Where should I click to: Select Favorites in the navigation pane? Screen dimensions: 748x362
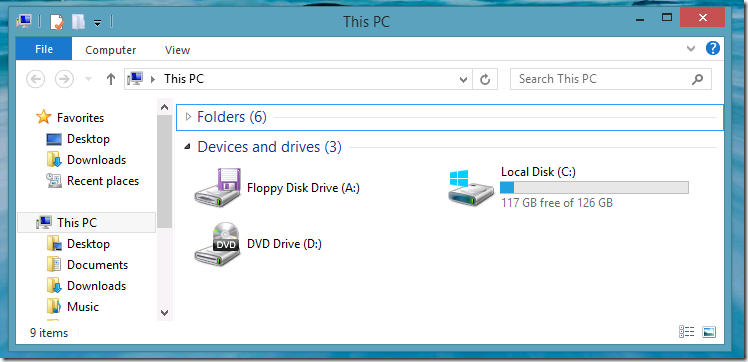pyautogui.click(x=80, y=117)
